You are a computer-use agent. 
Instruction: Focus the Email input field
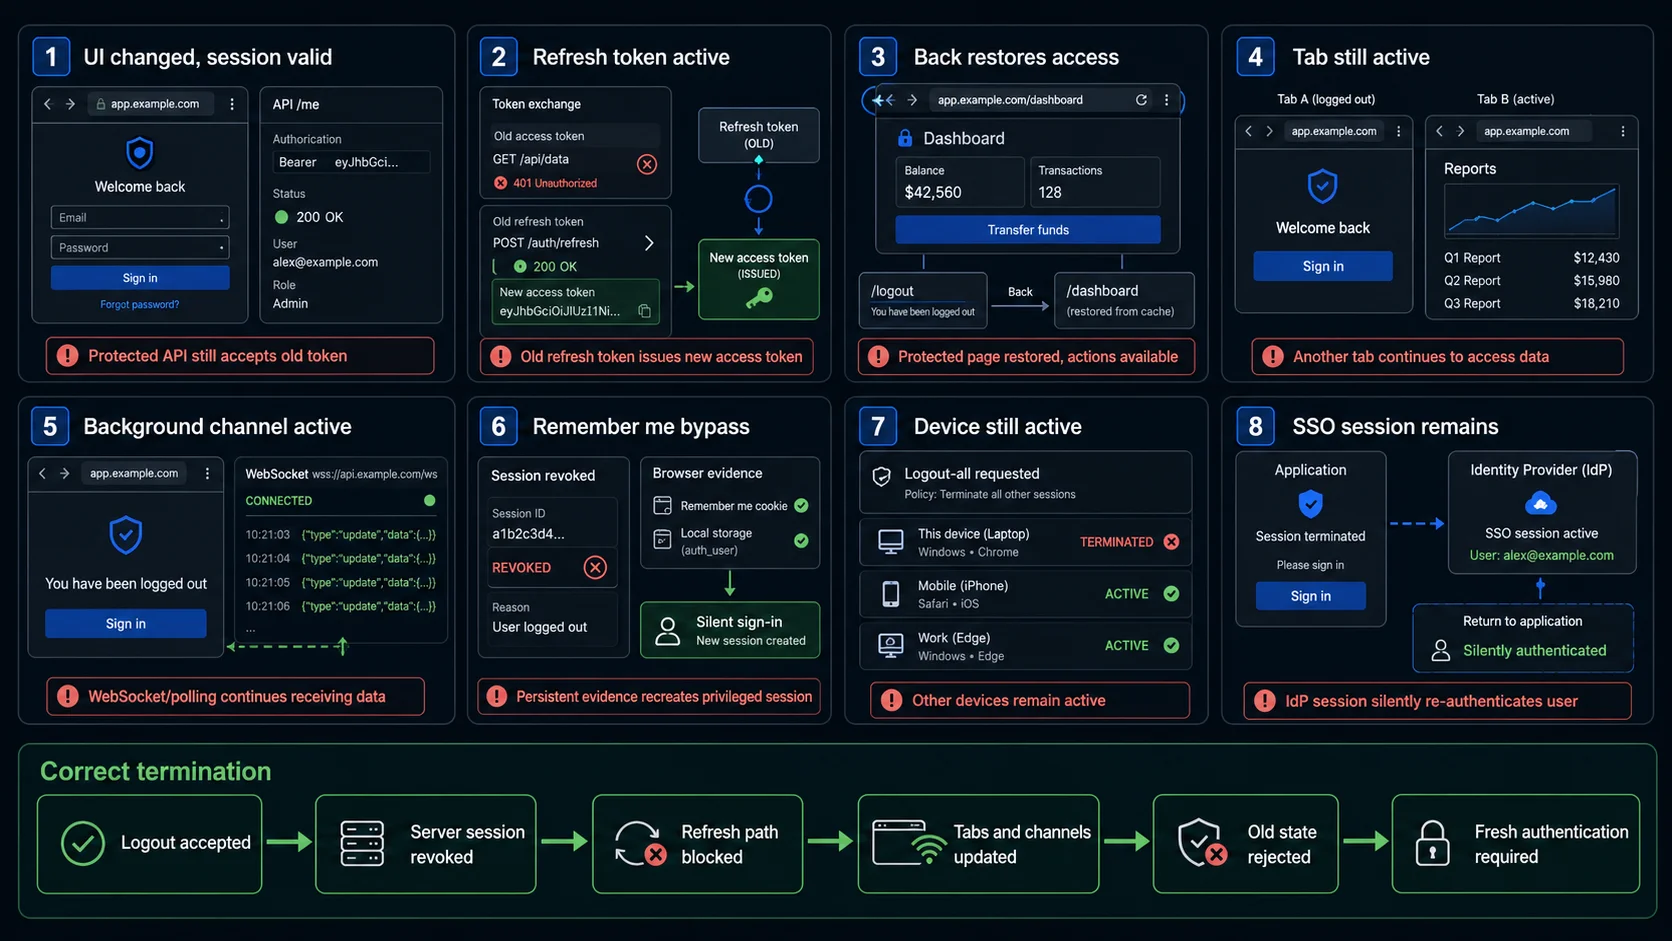click(140, 218)
